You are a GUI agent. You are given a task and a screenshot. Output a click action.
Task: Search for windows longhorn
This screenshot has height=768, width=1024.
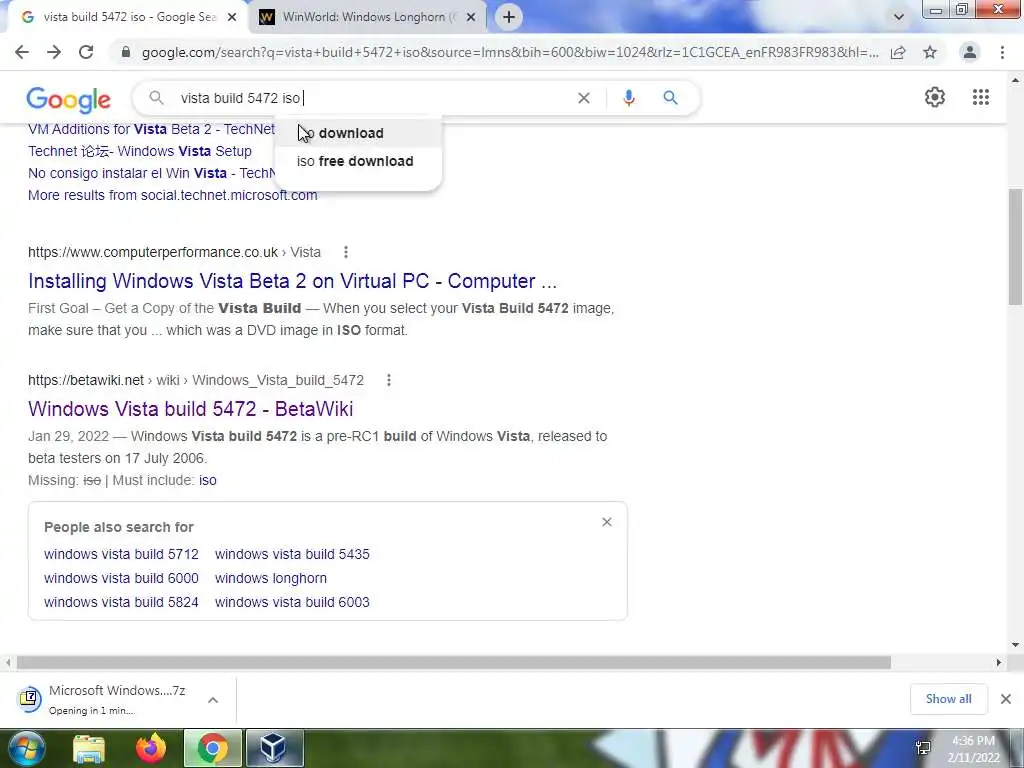pos(271,579)
